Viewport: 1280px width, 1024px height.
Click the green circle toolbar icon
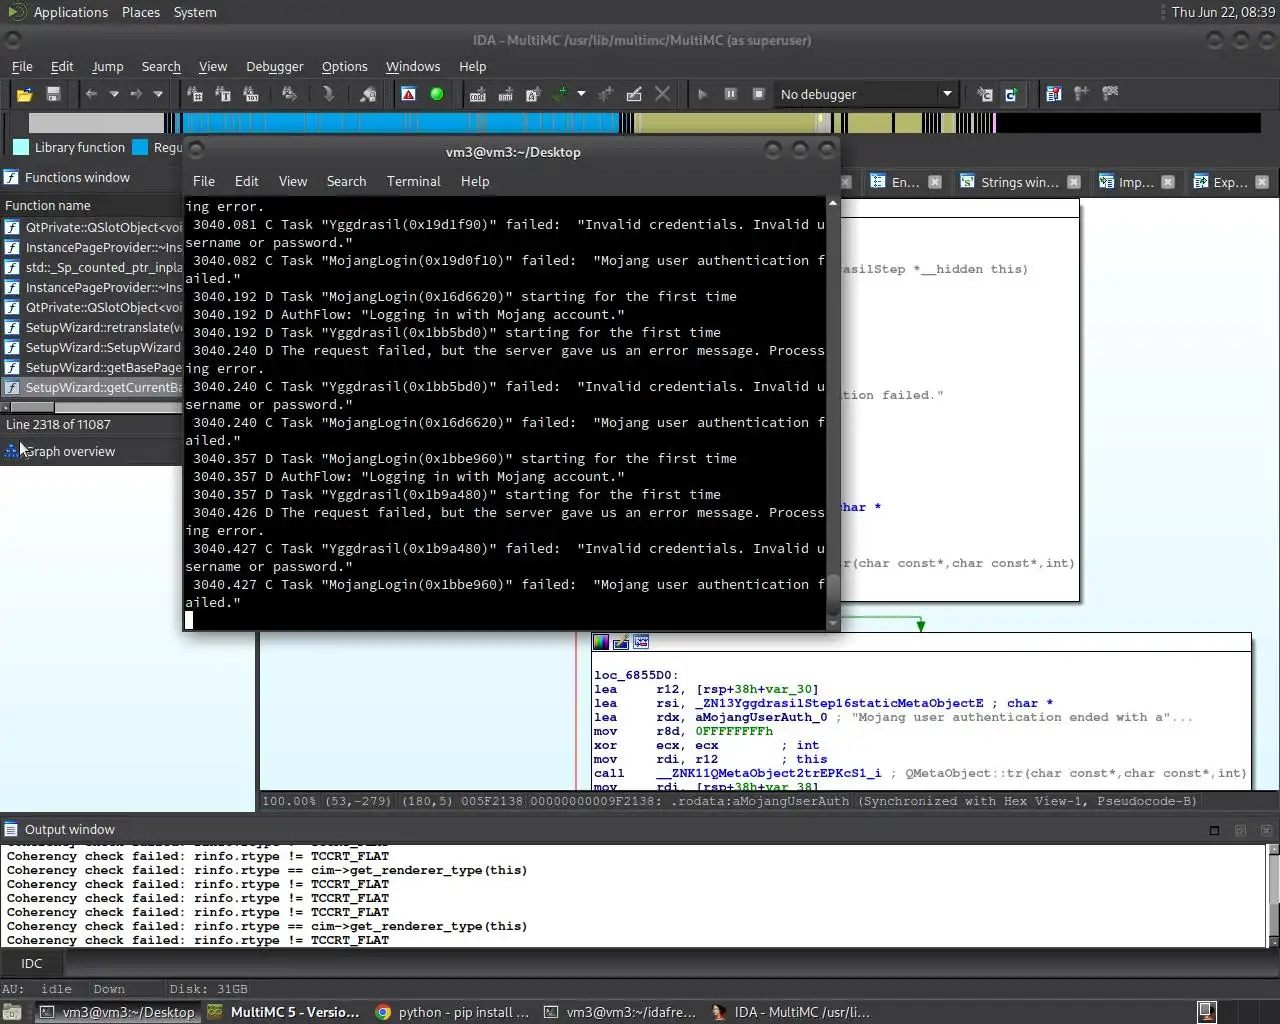coord(437,94)
